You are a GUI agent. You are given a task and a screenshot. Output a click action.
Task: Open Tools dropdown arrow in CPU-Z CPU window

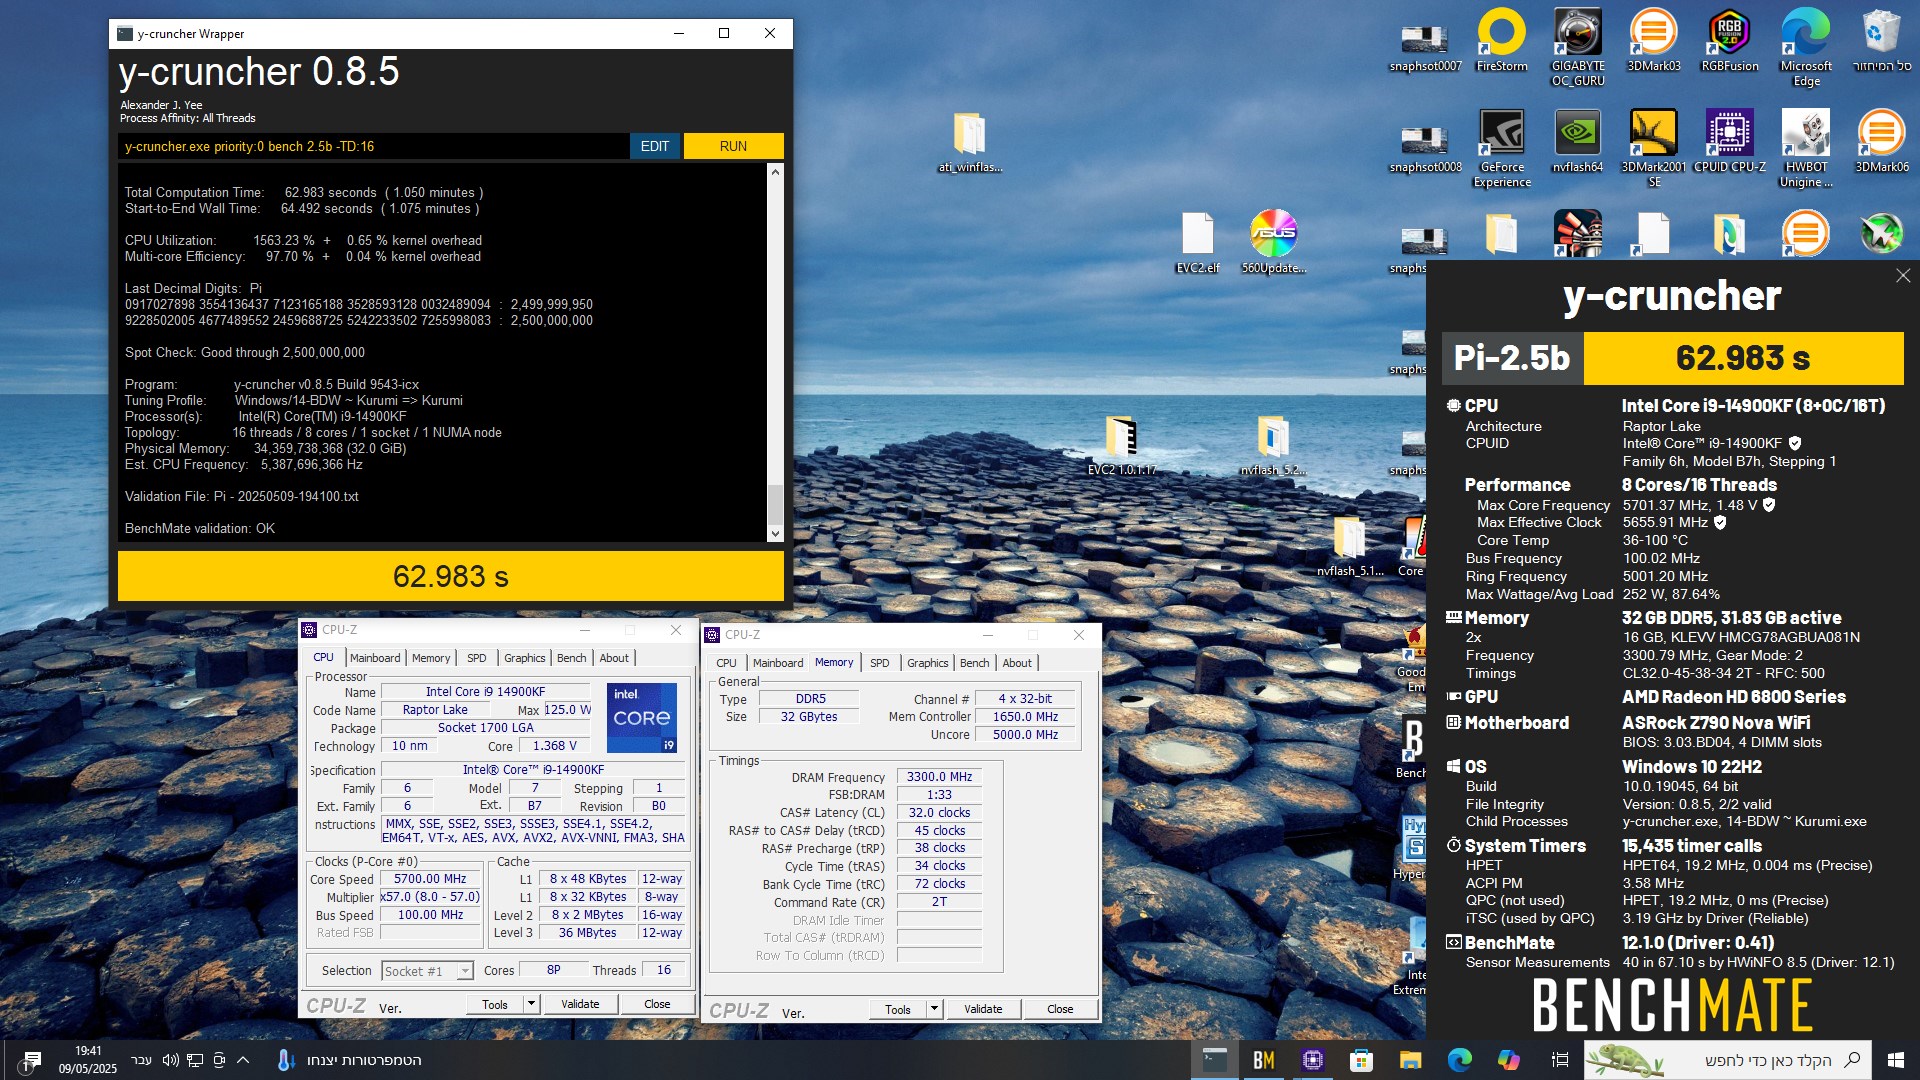point(531,1004)
